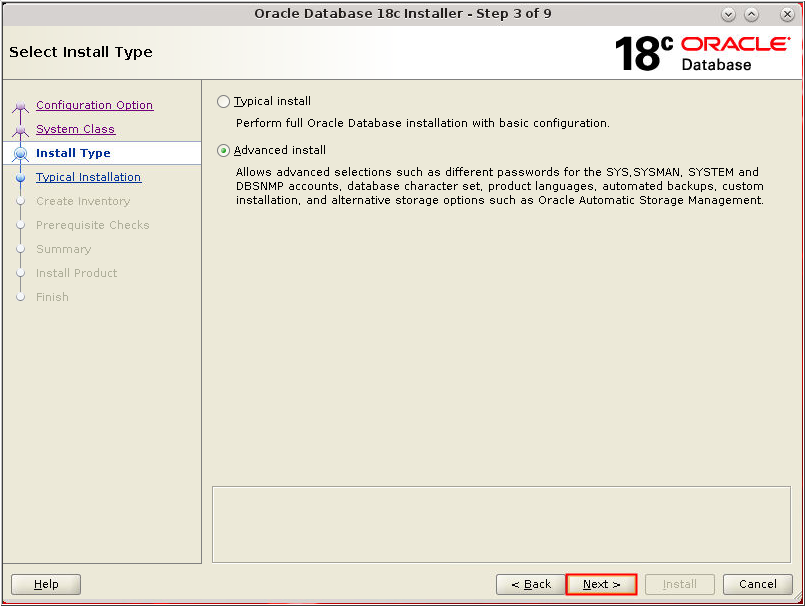Go to the Summary step in sidebar
This screenshot has height=606, width=805.
coord(63,249)
